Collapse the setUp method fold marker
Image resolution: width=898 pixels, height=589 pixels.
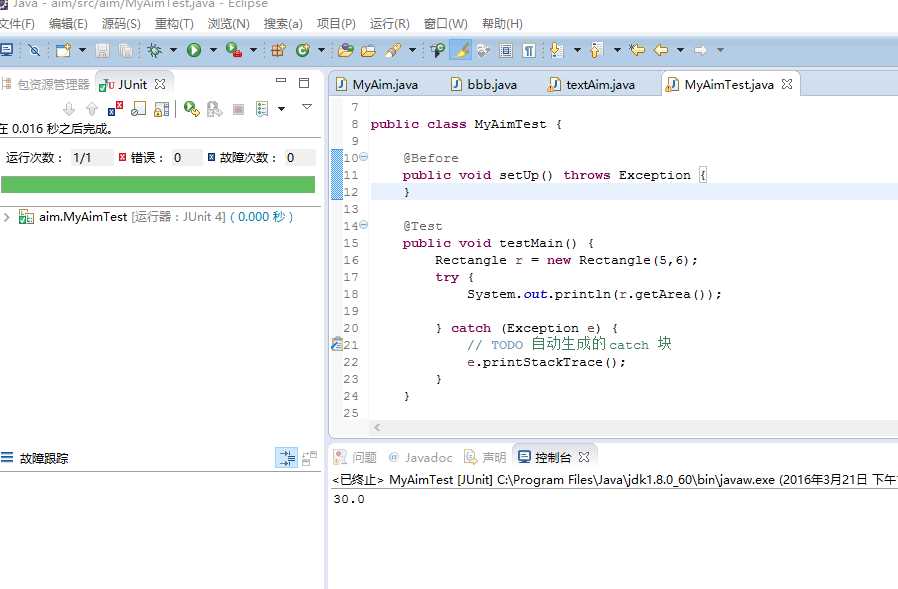click(x=364, y=156)
